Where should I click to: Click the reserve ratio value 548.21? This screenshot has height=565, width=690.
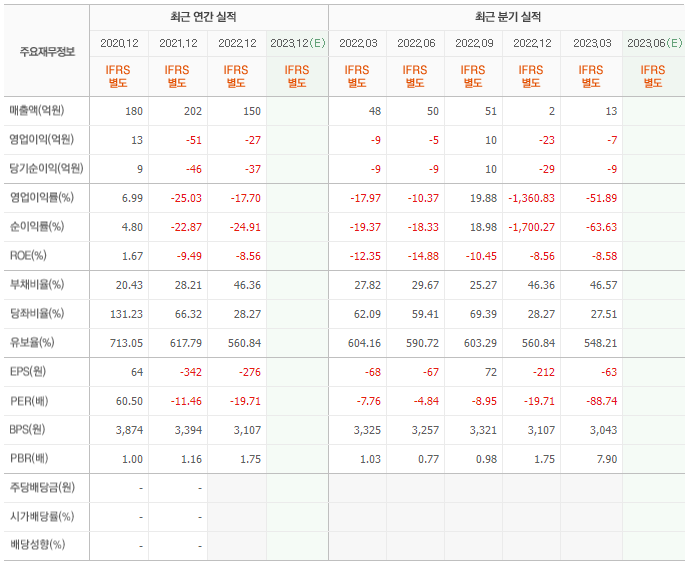click(600, 343)
